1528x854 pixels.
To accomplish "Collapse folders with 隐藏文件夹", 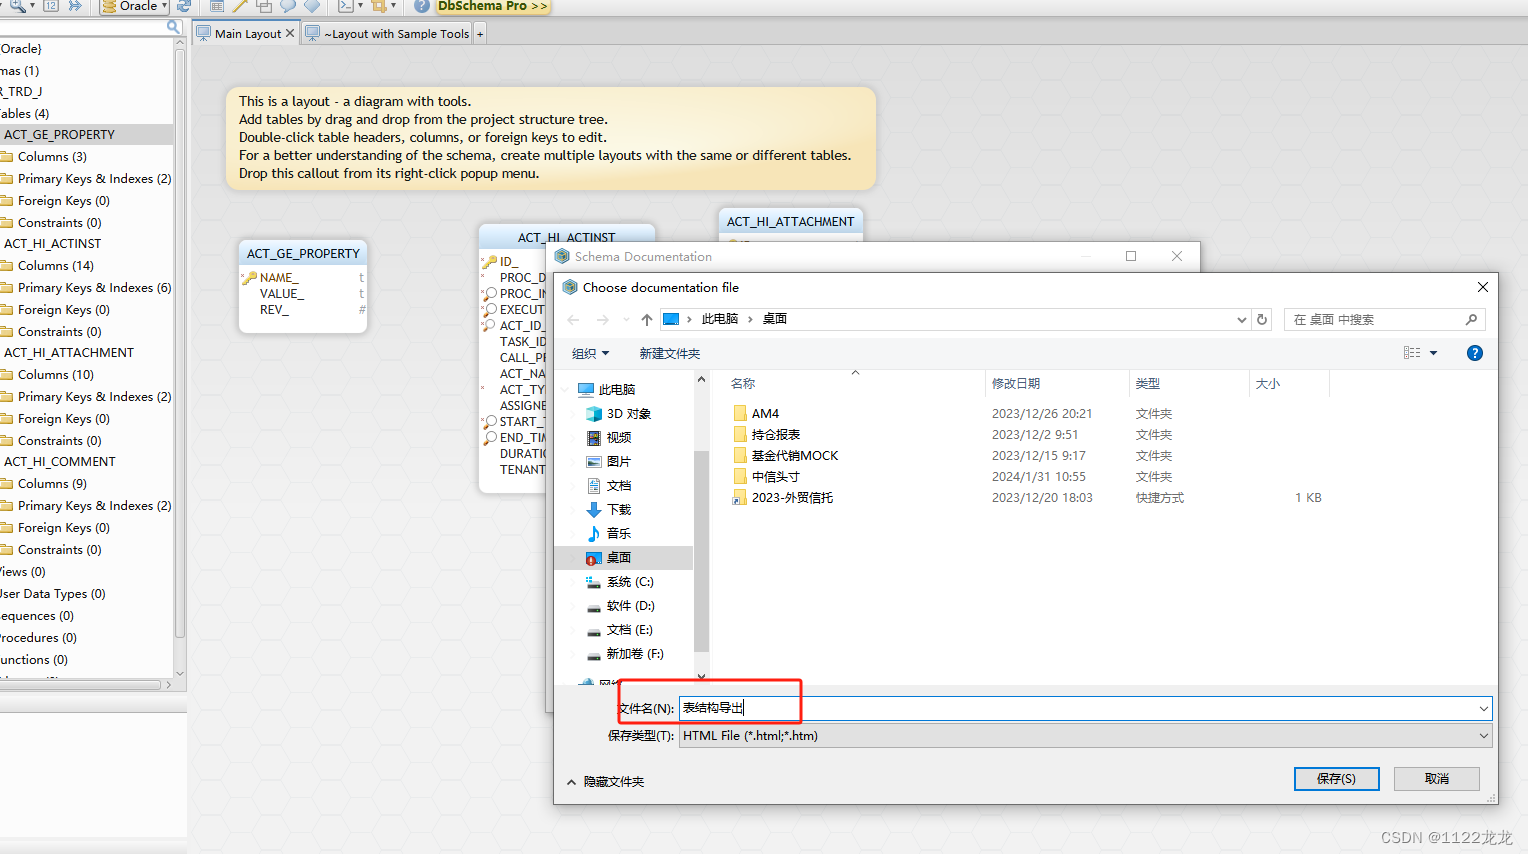I will coord(606,782).
